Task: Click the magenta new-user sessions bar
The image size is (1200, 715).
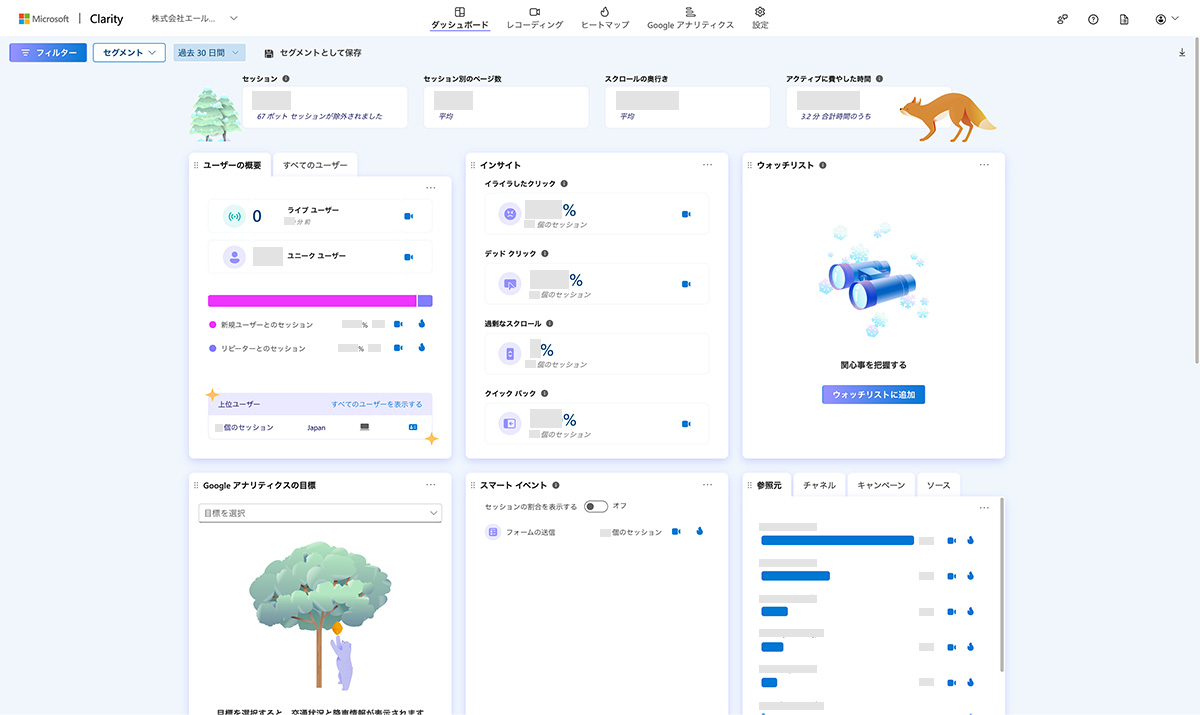Action: tap(311, 301)
